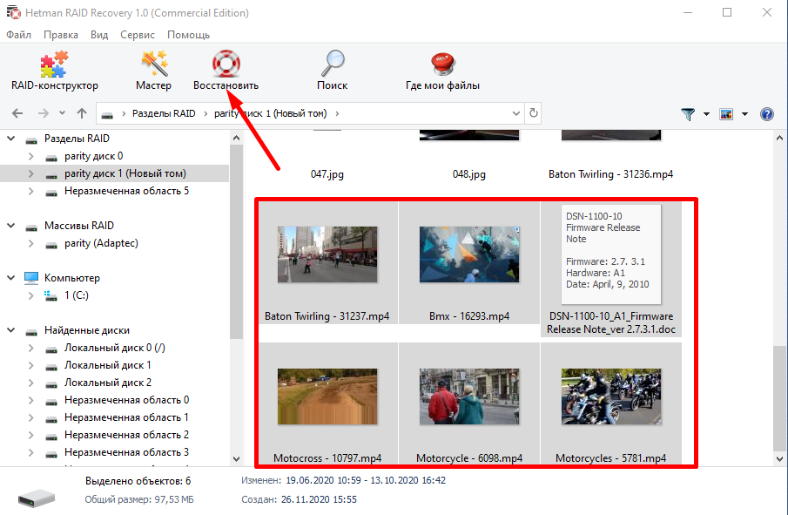Open the filter options dropdown arrow

(x=706, y=115)
